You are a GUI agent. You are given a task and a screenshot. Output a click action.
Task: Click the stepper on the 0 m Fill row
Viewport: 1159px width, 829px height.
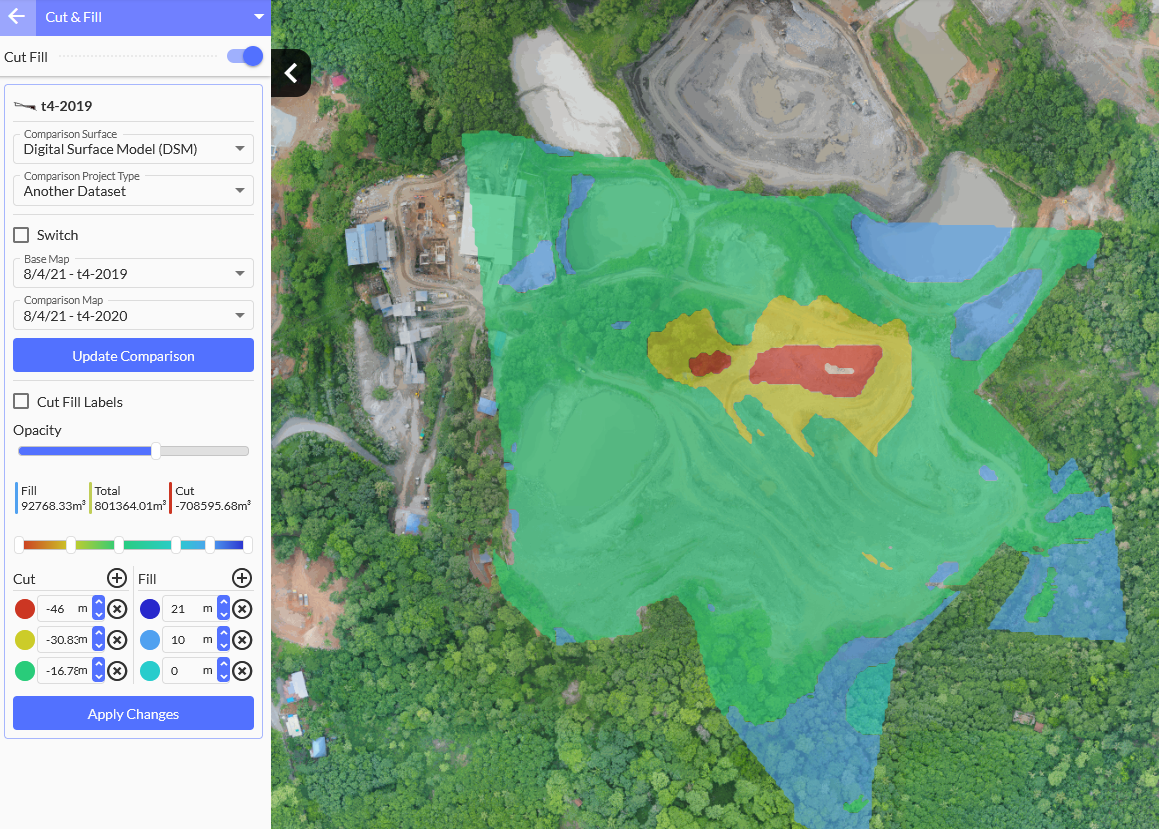223,671
